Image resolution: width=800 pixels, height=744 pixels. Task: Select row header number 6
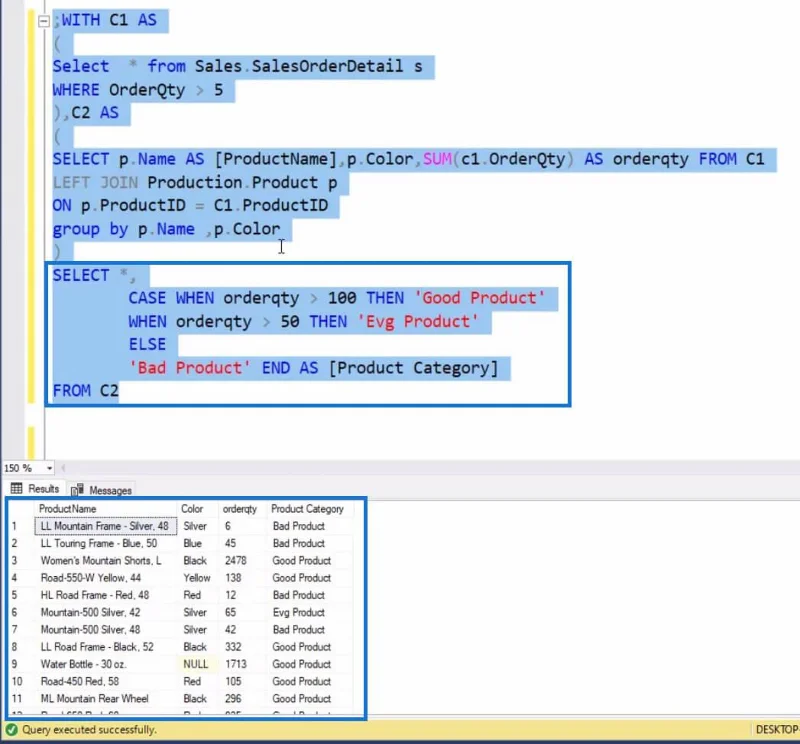coord(20,612)
